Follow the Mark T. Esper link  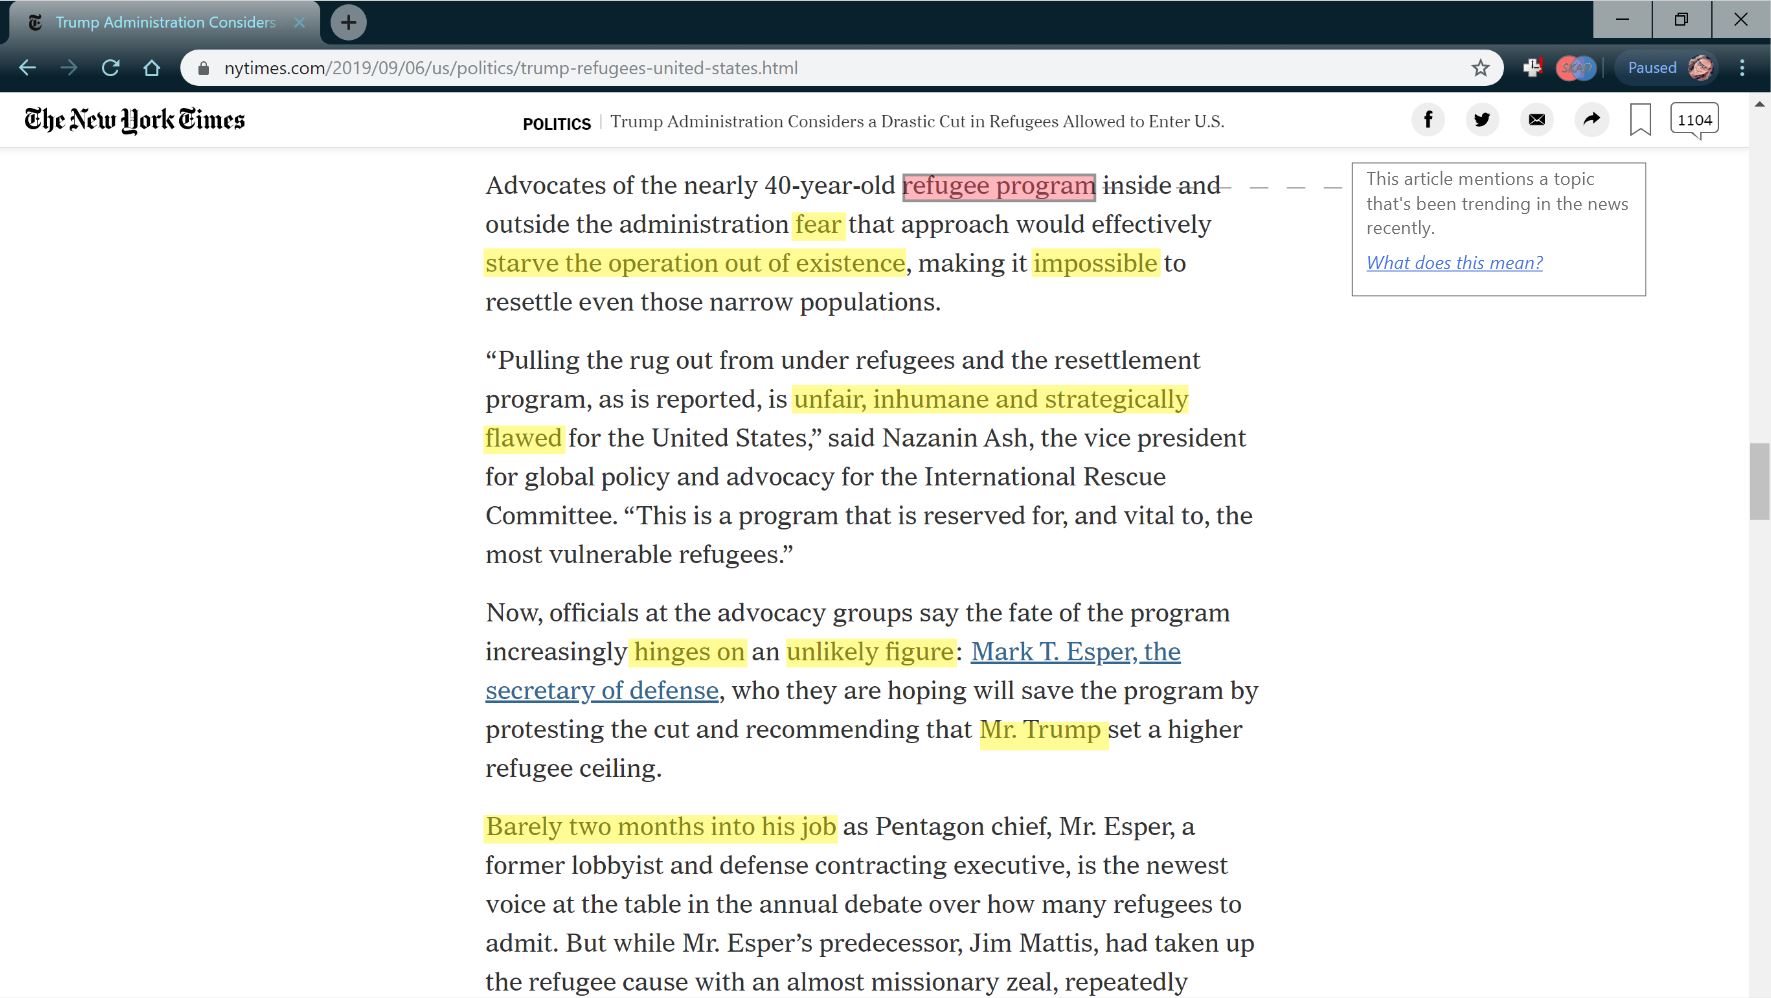[x=1075, y=652]
